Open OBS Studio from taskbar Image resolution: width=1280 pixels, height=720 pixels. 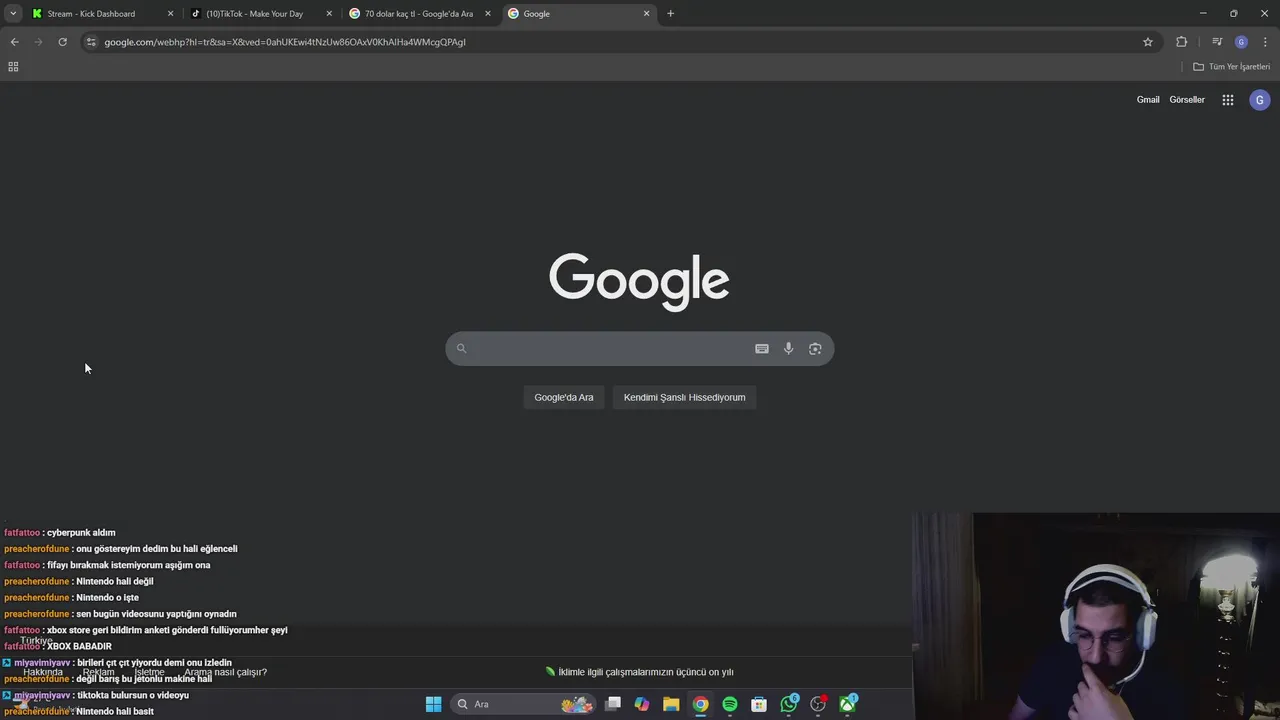(x=819, y=704)
